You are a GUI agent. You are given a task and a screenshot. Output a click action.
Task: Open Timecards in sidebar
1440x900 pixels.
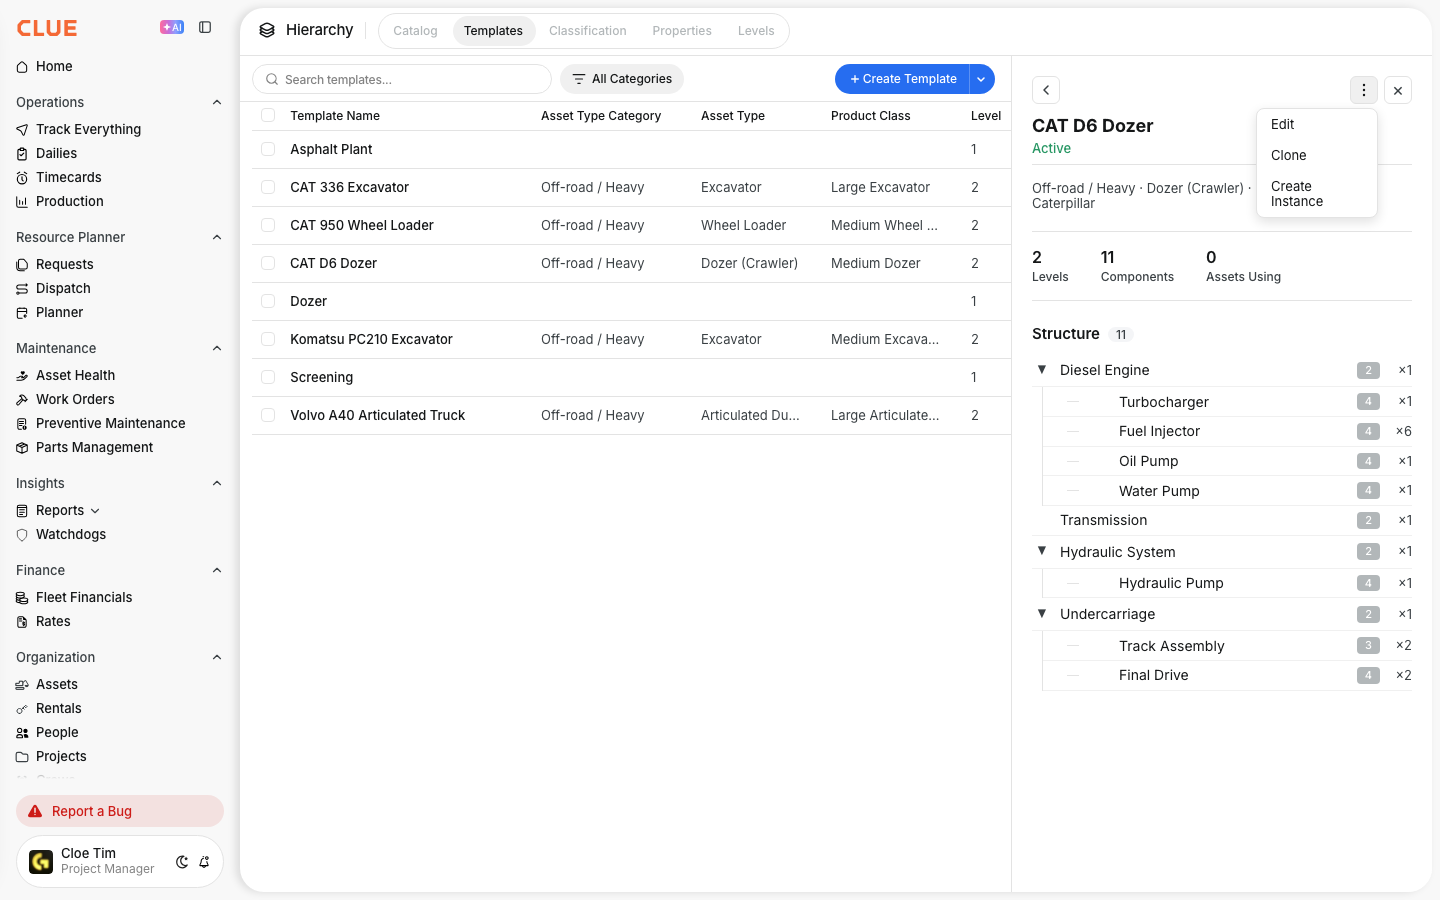pos(68,177)
